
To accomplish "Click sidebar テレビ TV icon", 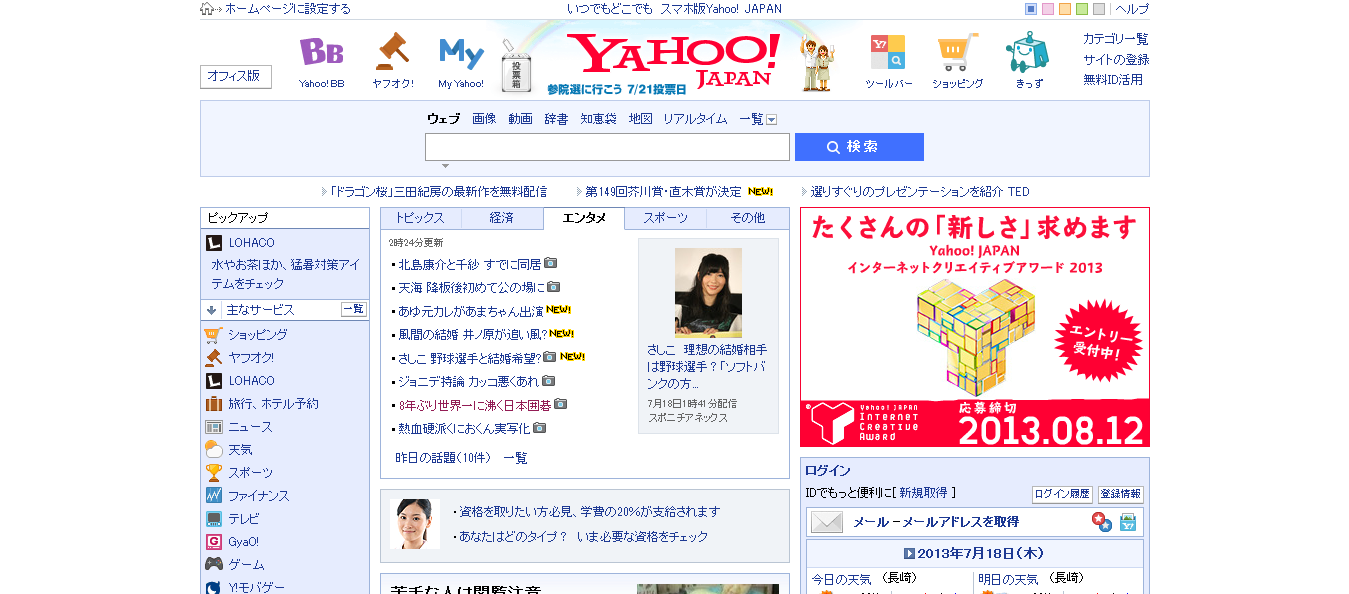I will tap(213, 519).
